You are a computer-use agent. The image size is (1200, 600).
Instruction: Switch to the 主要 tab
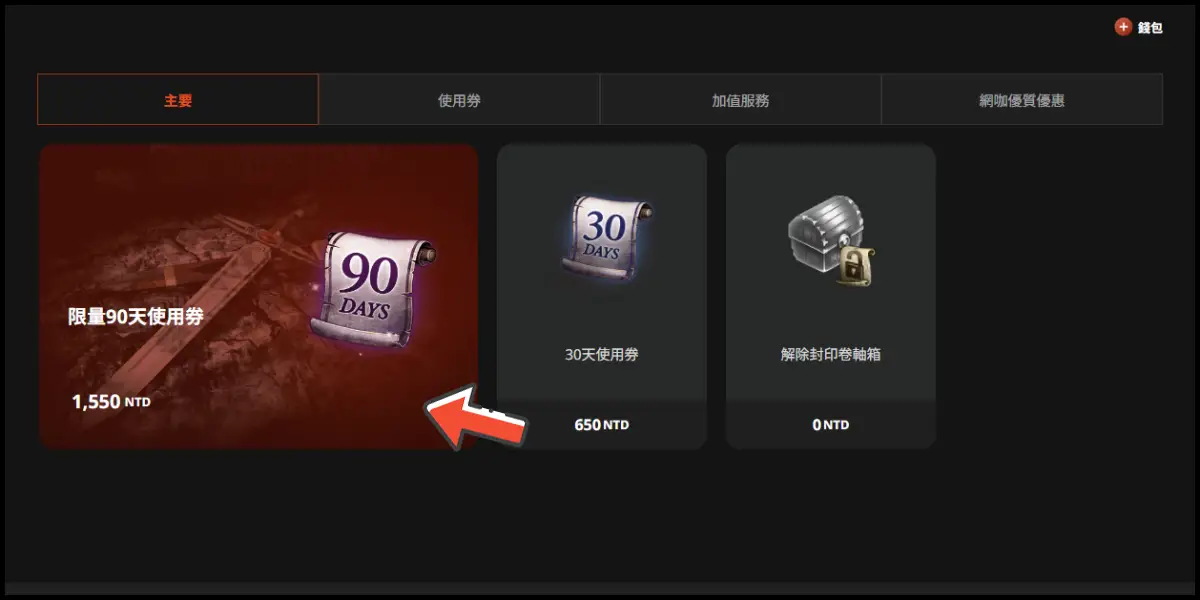[178, 99]
